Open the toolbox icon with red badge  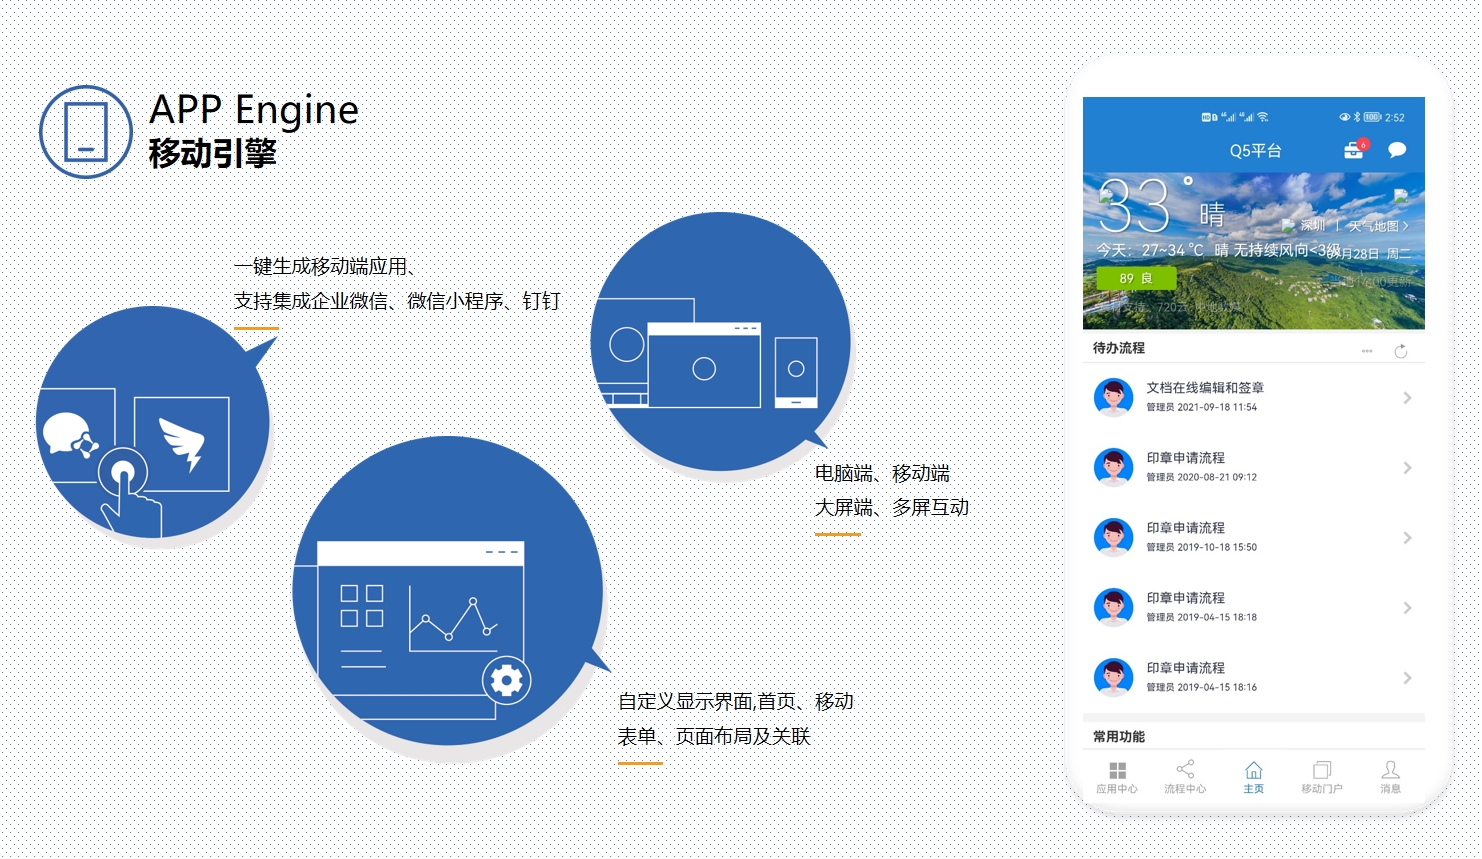pyautogui.click(x=1354, y=150)
